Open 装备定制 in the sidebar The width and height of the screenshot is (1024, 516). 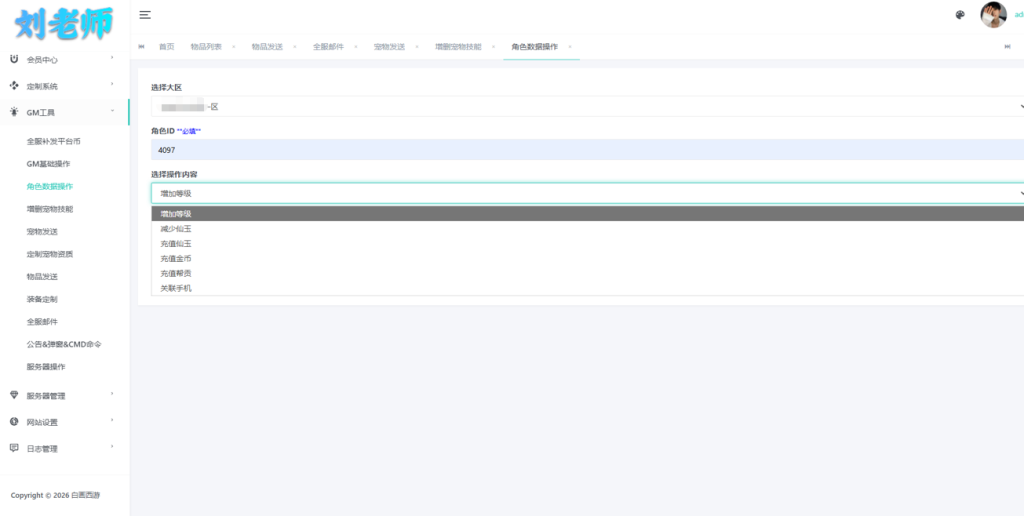pyautogui.click(x=42, y=299)
